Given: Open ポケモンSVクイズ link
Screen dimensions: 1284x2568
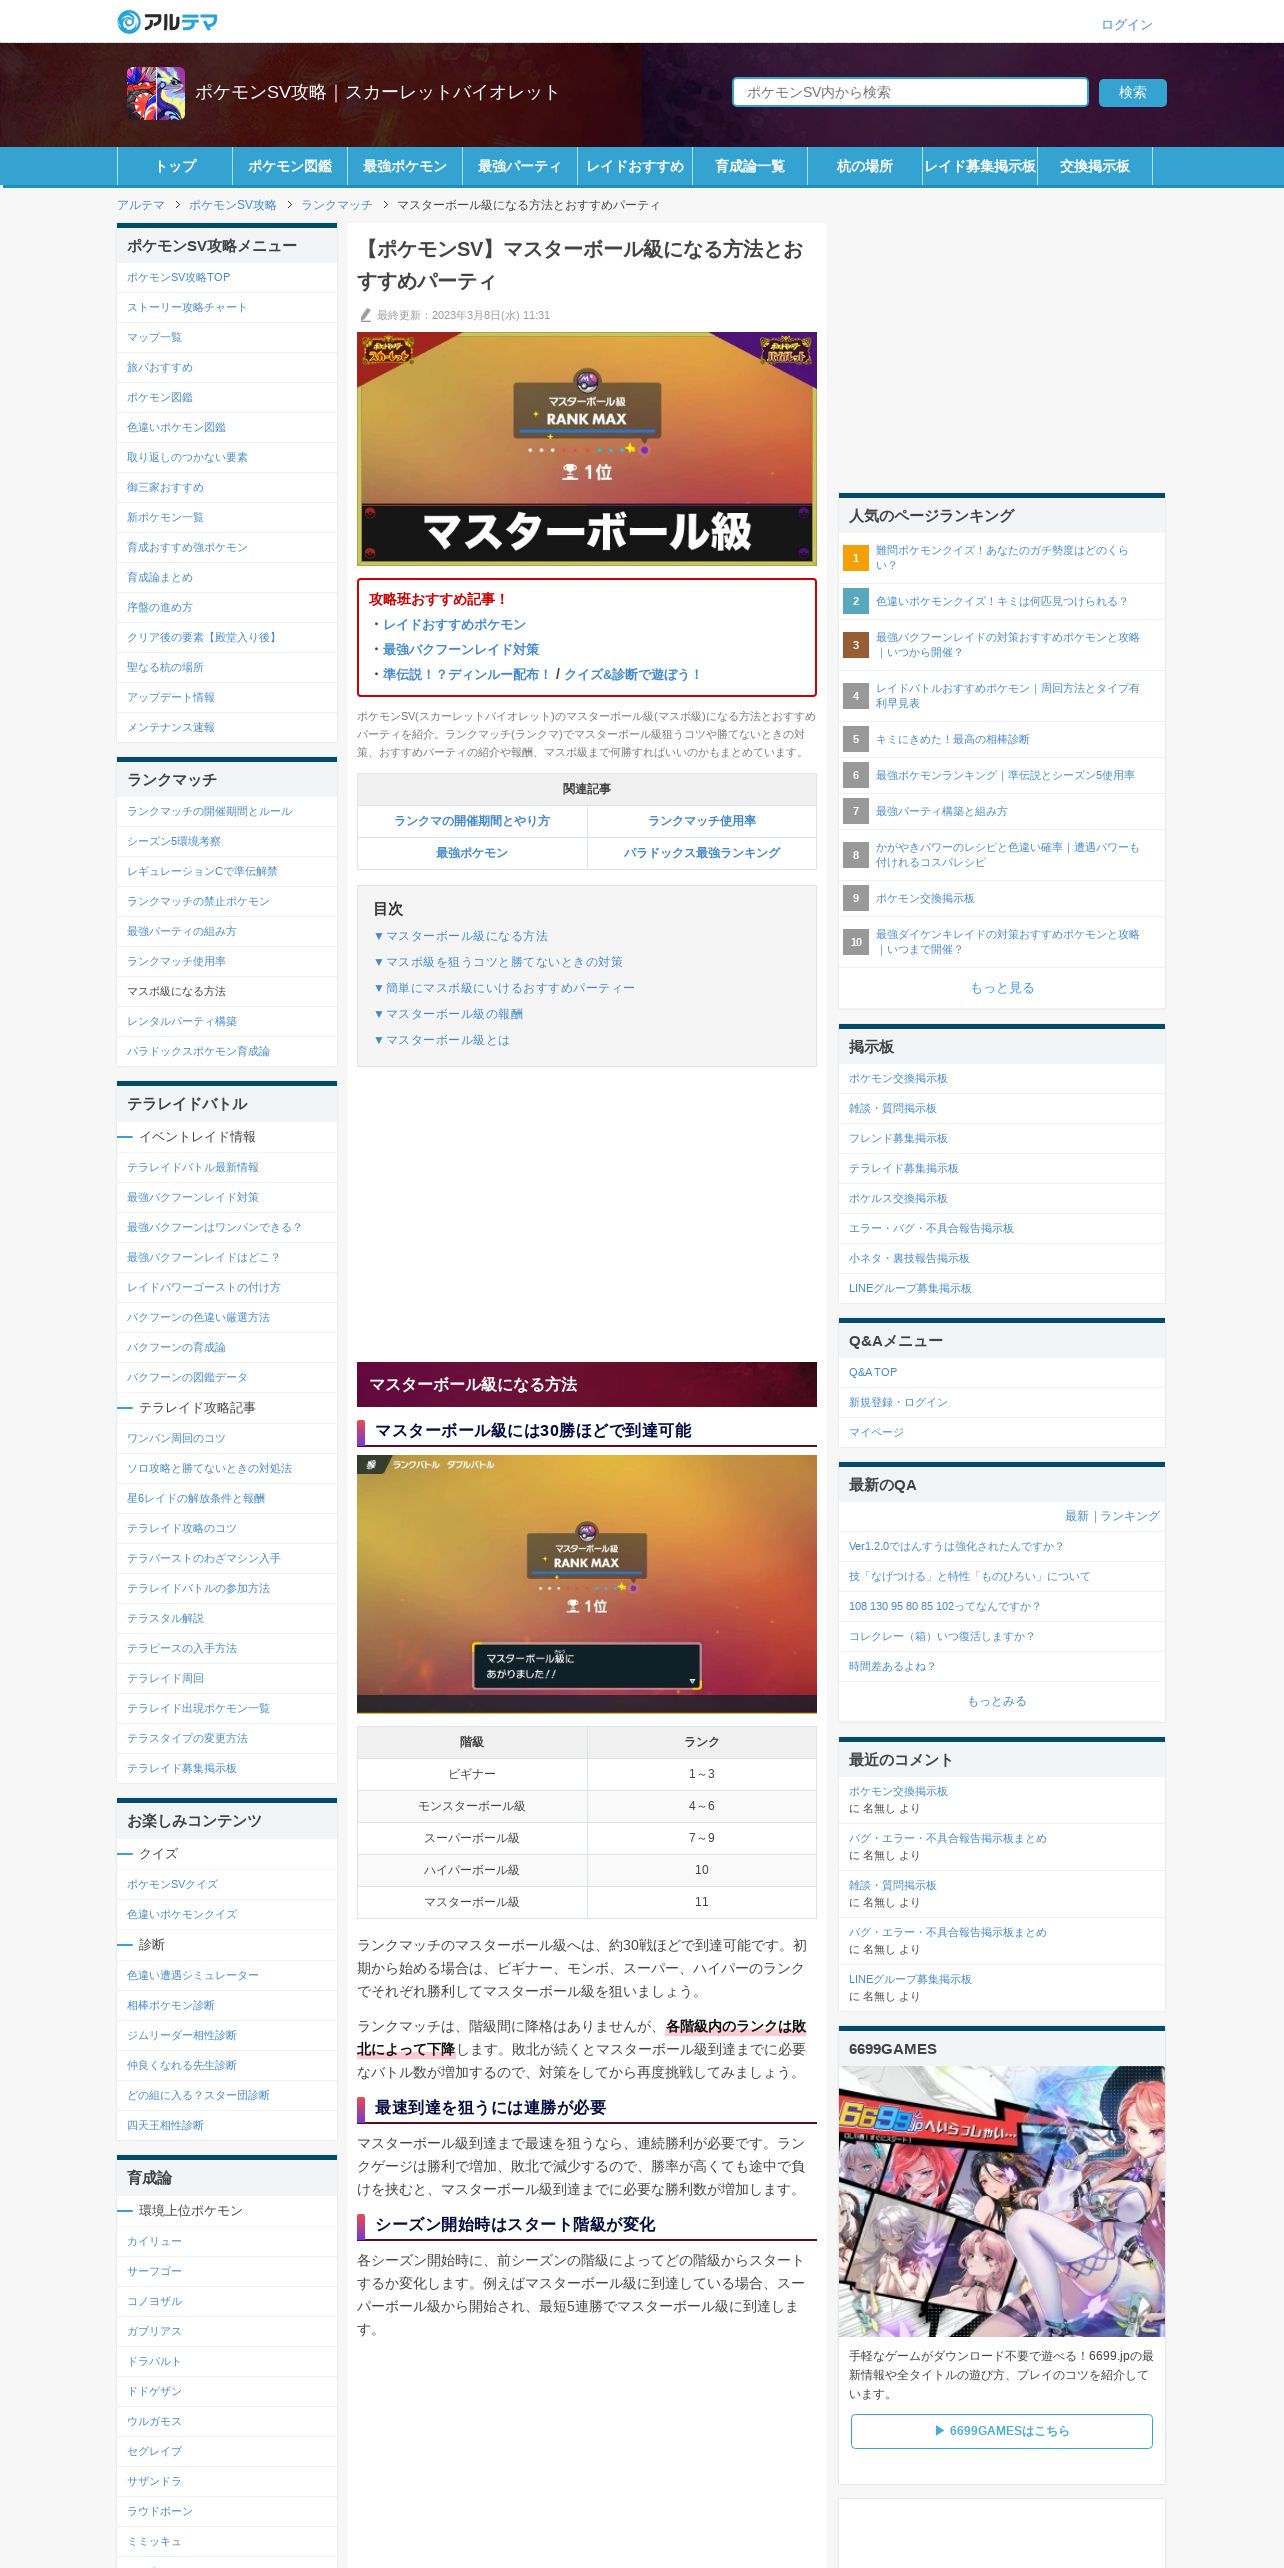Looking at the screenshot, I should (x=227, y=1884).
